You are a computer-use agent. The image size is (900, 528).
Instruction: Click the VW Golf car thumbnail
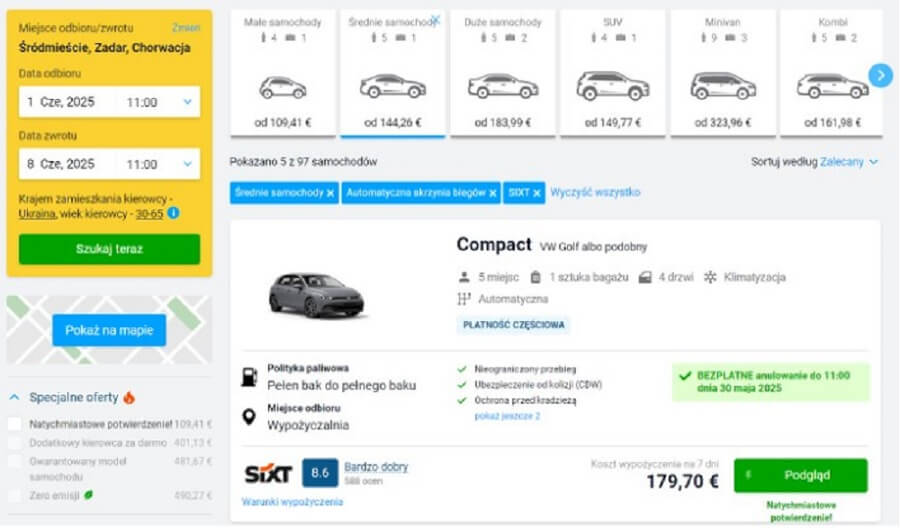coord(316,295)
